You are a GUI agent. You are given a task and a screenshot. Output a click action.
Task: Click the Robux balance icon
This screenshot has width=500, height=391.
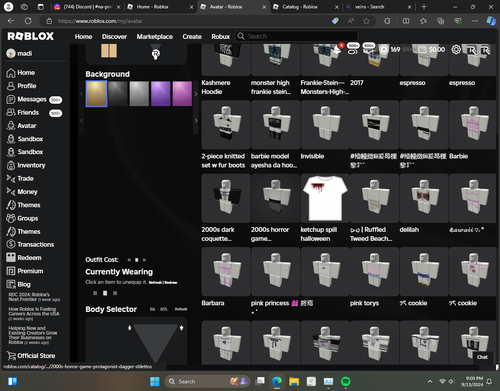(x=384, y=50)
